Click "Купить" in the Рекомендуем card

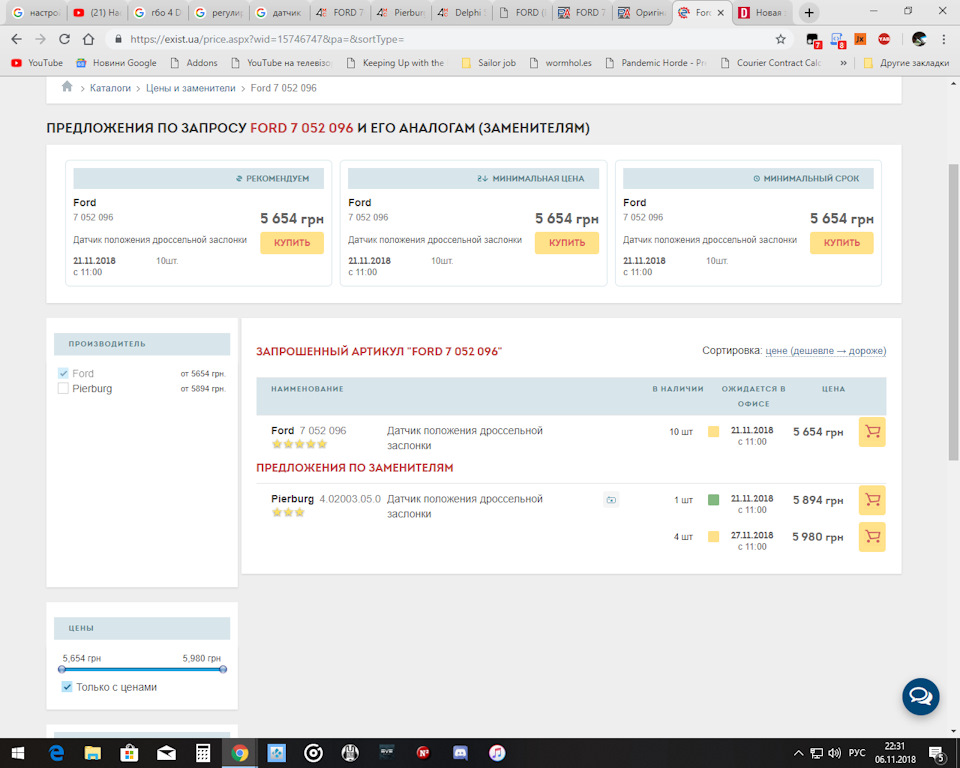292,243
